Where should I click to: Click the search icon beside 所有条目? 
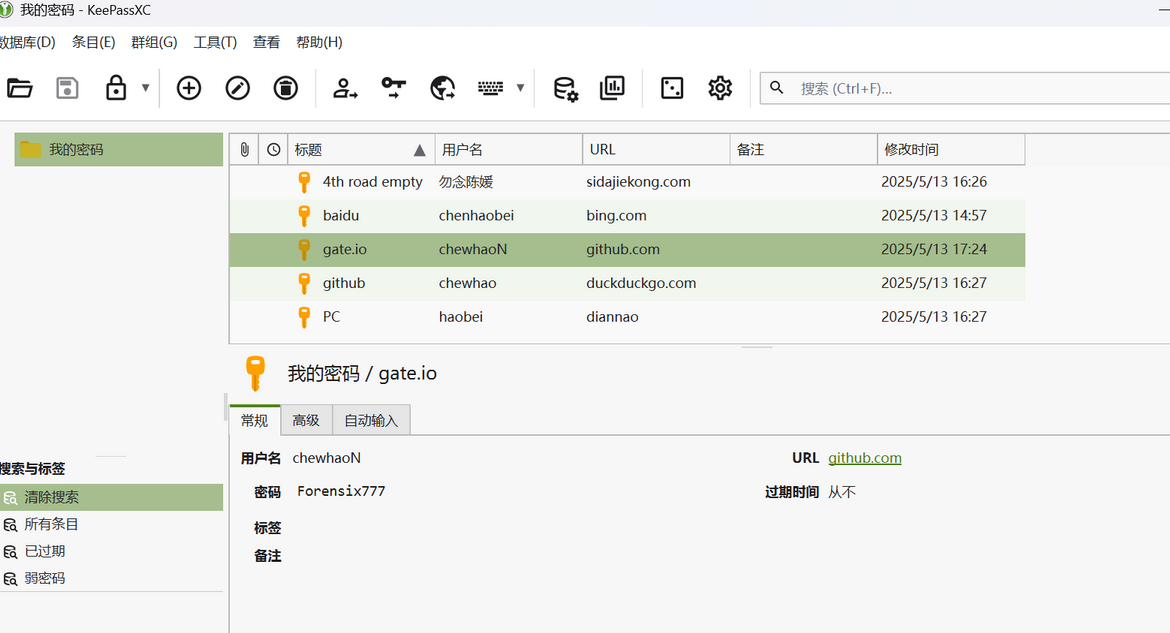[x=10, y=525]
